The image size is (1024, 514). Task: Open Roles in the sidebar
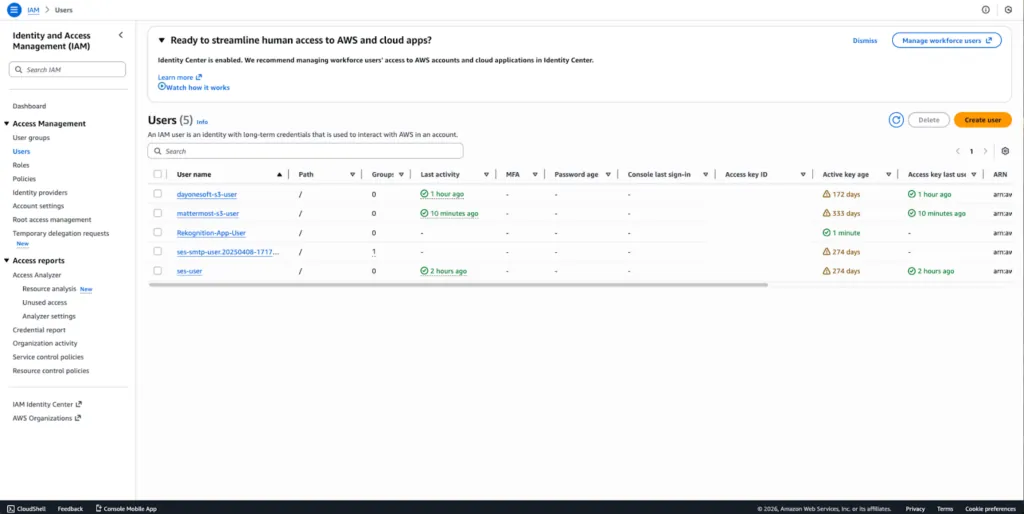click(x=21, y=165)
